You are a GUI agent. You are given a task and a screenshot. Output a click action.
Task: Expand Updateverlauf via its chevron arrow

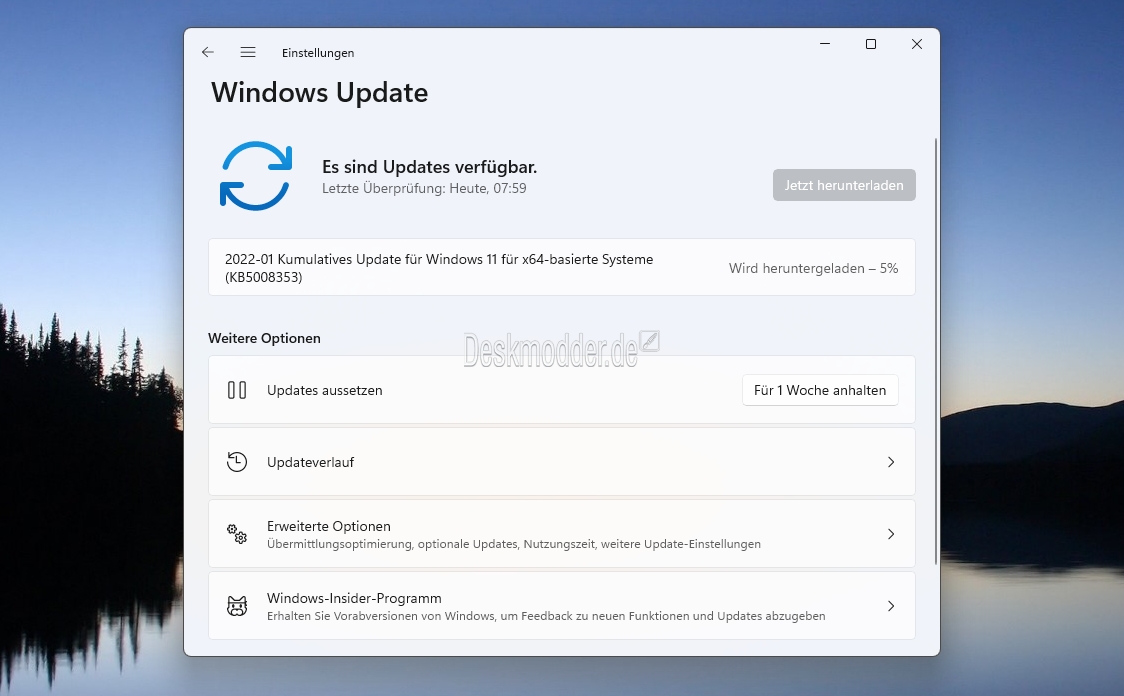pyautogui.click(x=891, y=462)
